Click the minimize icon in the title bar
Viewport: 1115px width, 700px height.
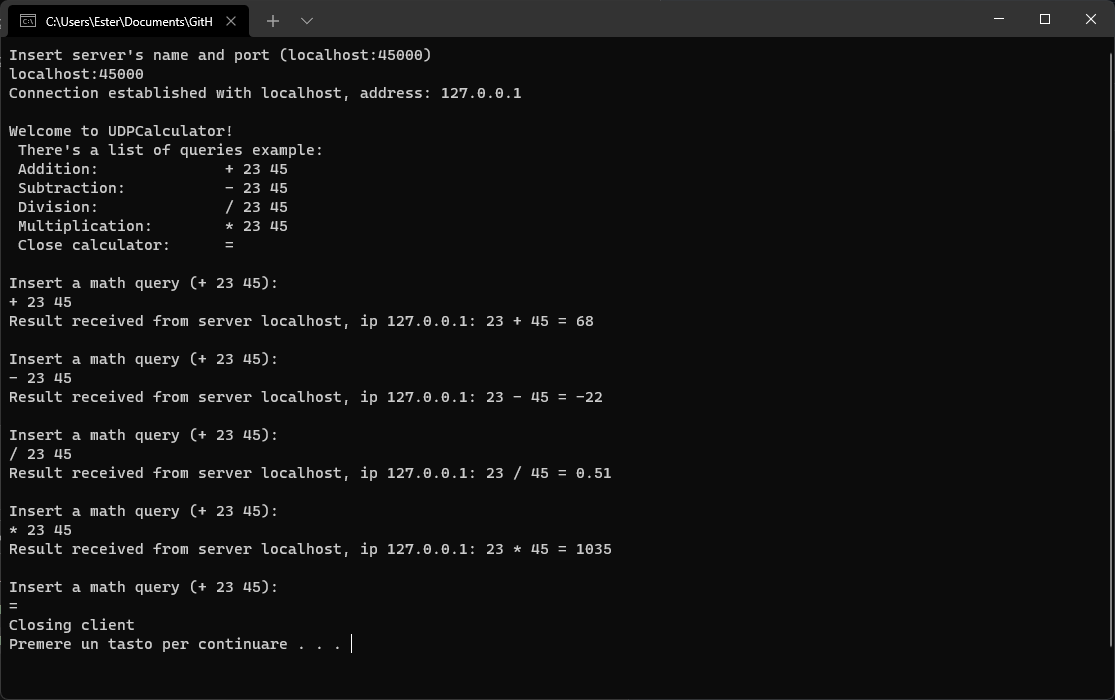998,19
